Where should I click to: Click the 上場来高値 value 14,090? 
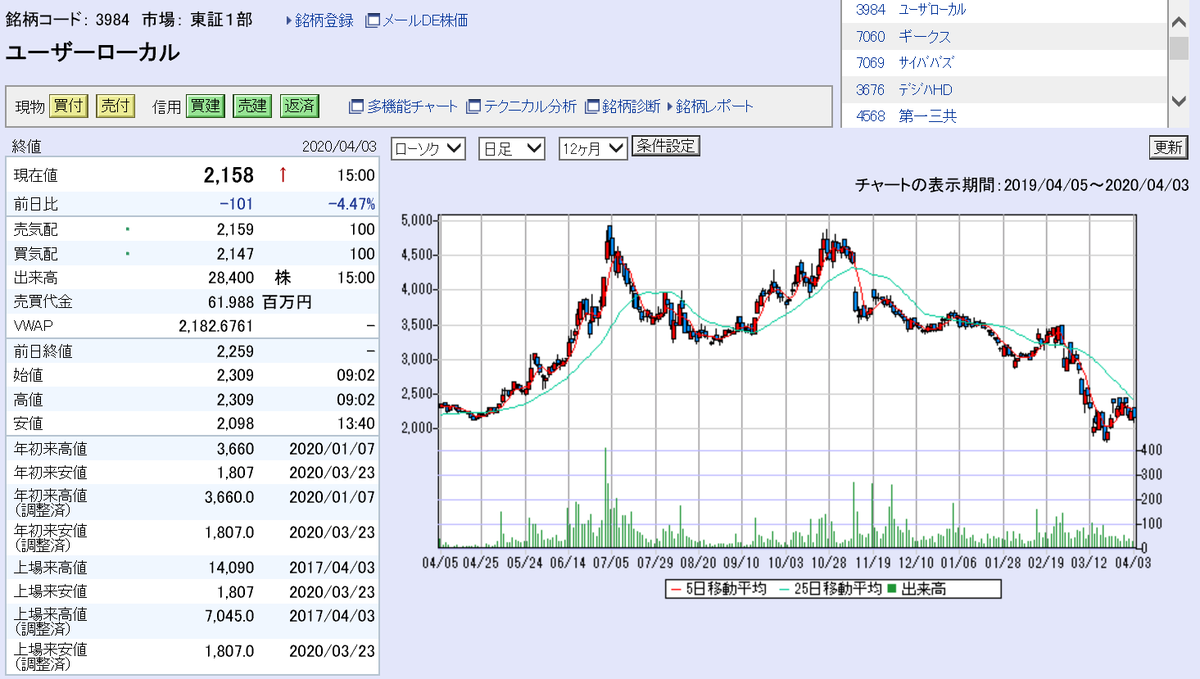pyautogui.click(x=232, y=567)
